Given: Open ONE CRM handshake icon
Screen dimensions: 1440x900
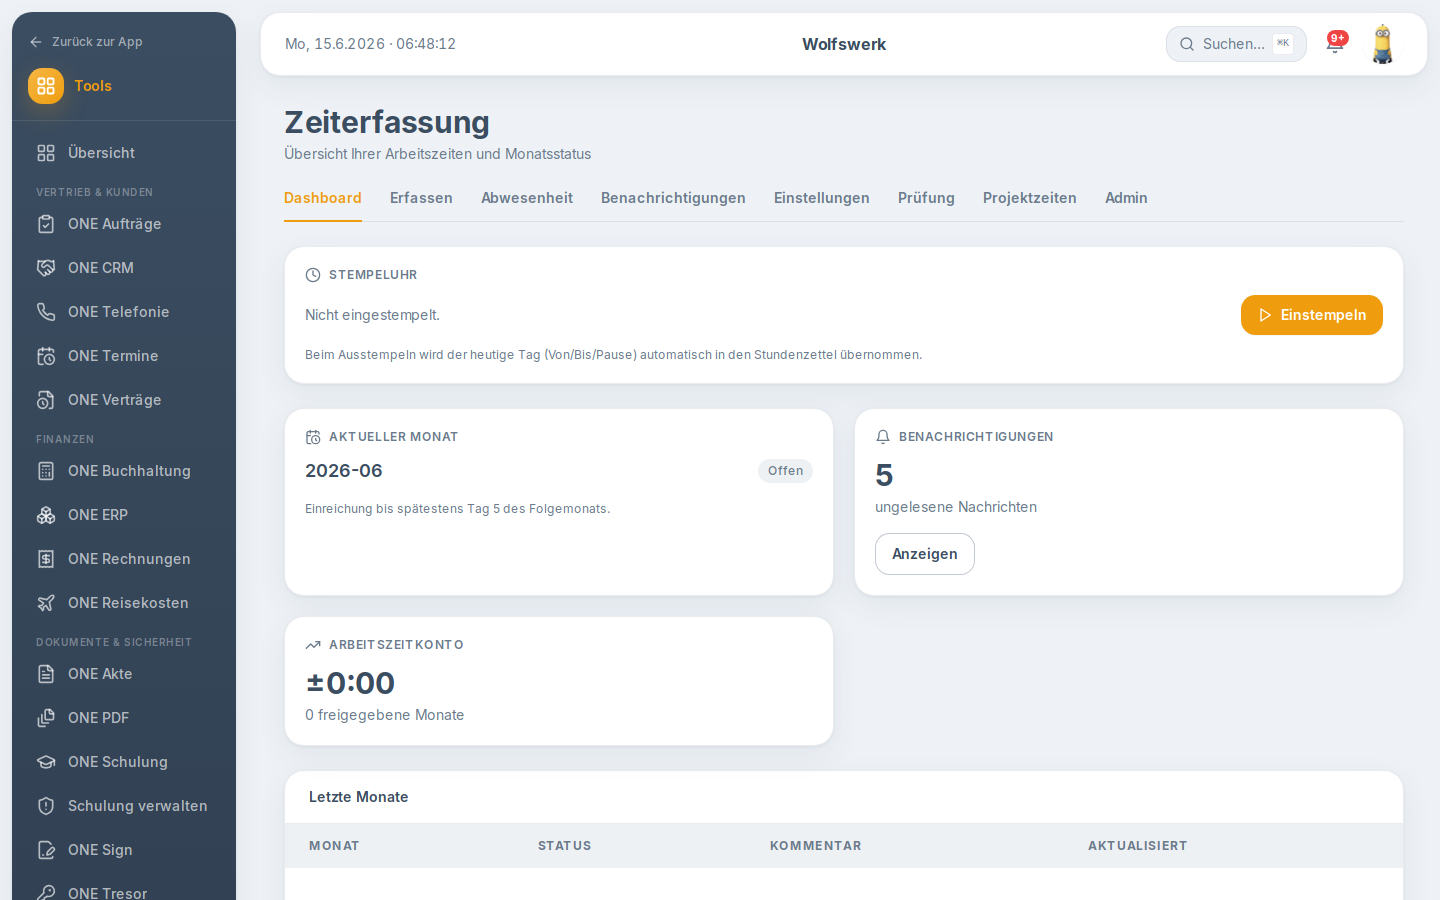Looking at the screenshot, I should 46,268.
